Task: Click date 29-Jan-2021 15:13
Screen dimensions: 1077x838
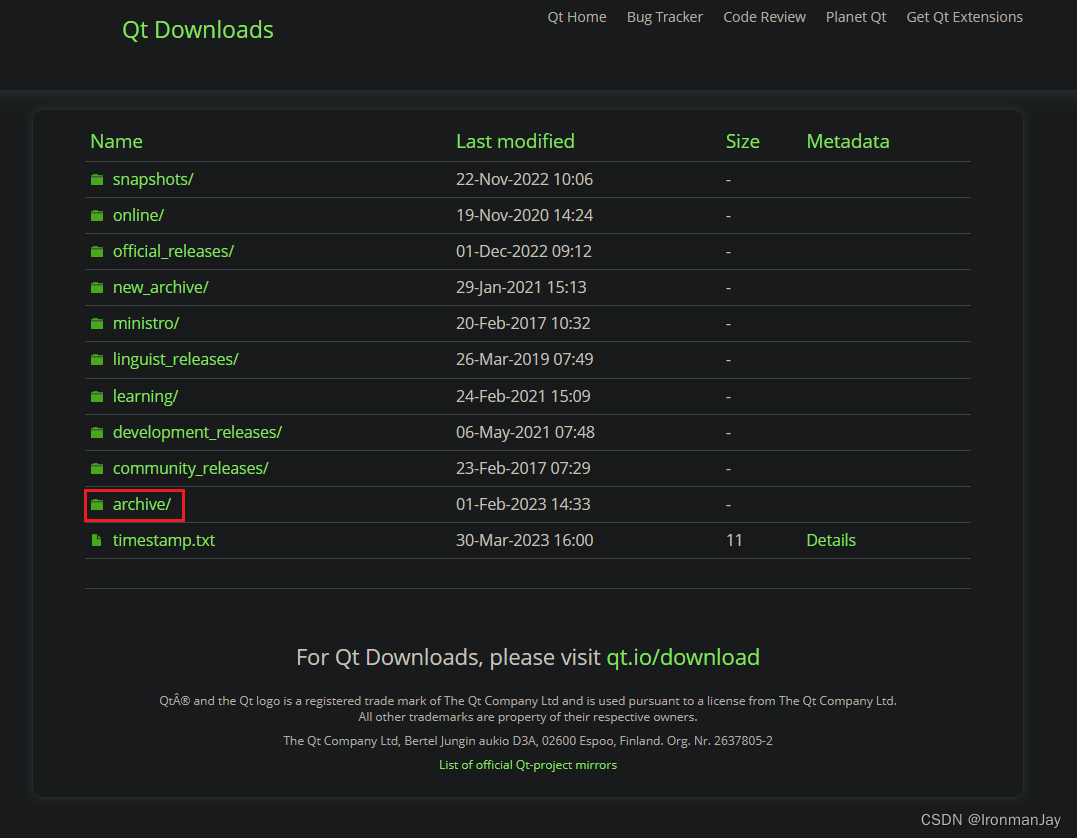Action: 521,287
